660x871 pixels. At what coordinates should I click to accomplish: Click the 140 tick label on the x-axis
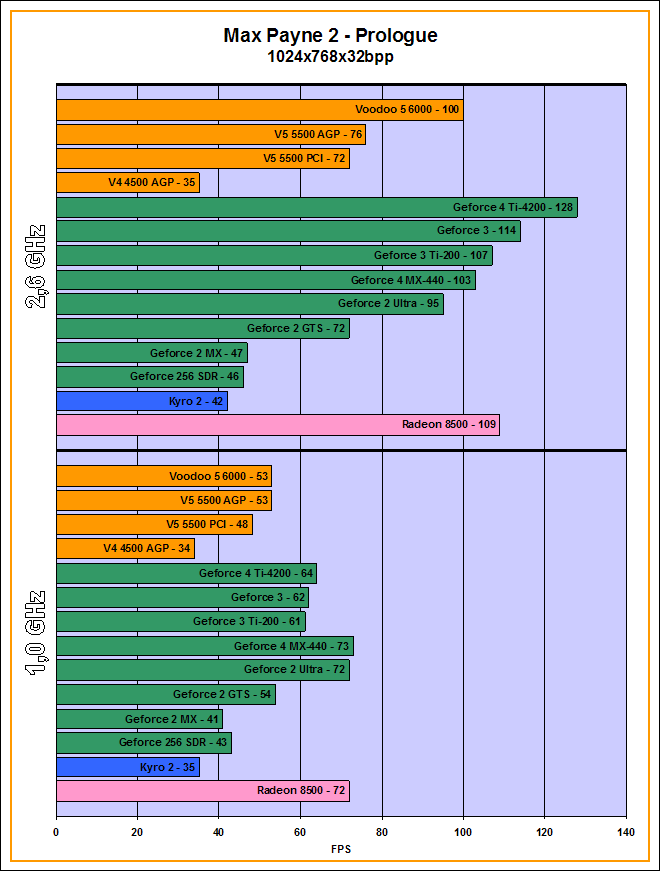(625, 832)
